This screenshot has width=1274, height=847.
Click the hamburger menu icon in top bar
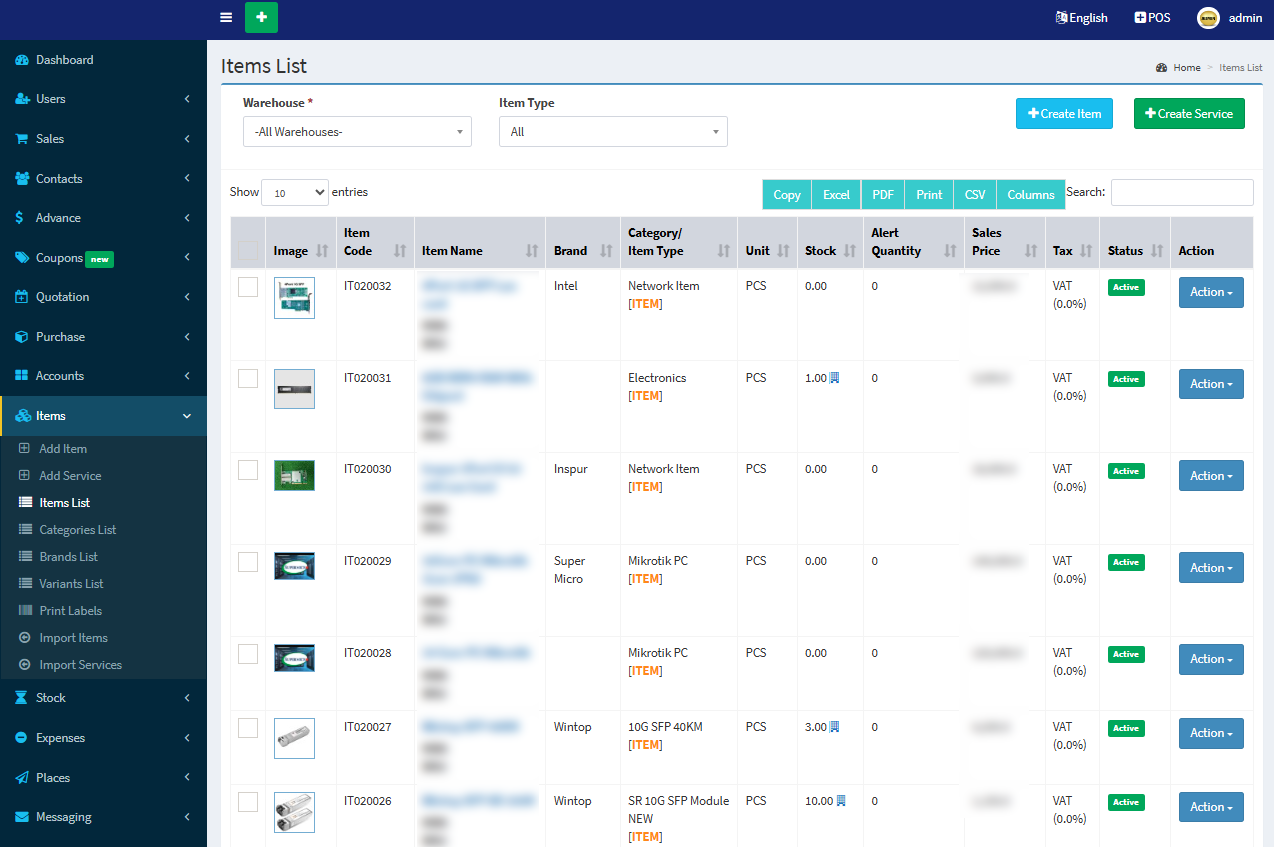[226, 17]
